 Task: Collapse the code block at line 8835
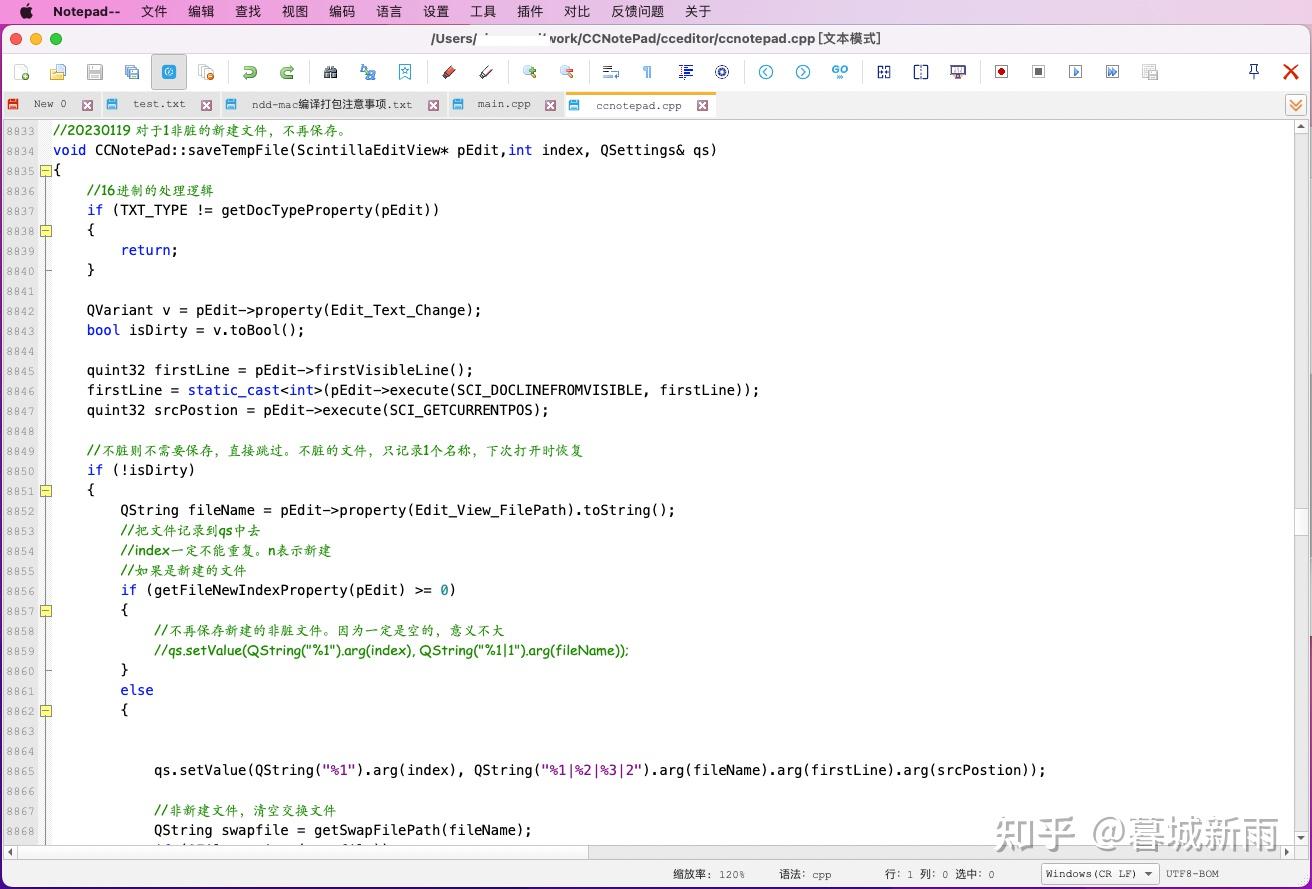click(x=46, y=171)
